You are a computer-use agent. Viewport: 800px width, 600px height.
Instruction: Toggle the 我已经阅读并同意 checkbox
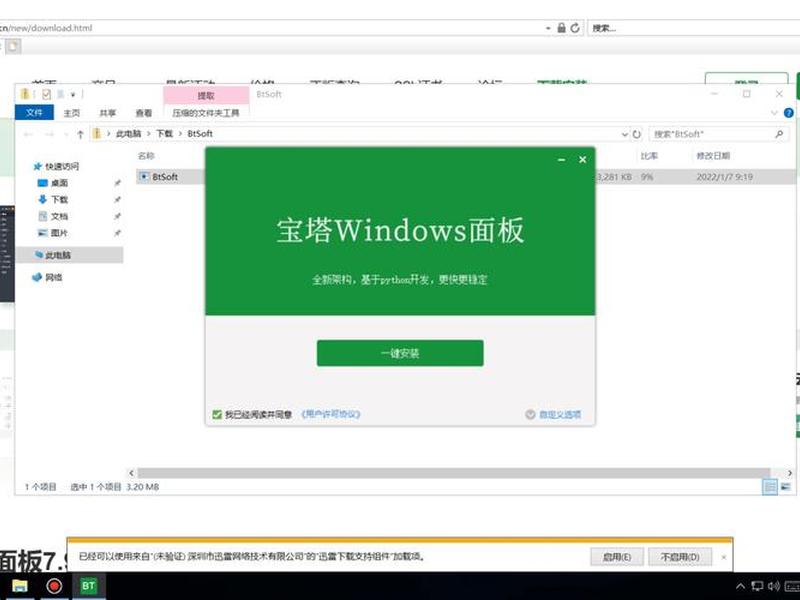click(217, 414)
